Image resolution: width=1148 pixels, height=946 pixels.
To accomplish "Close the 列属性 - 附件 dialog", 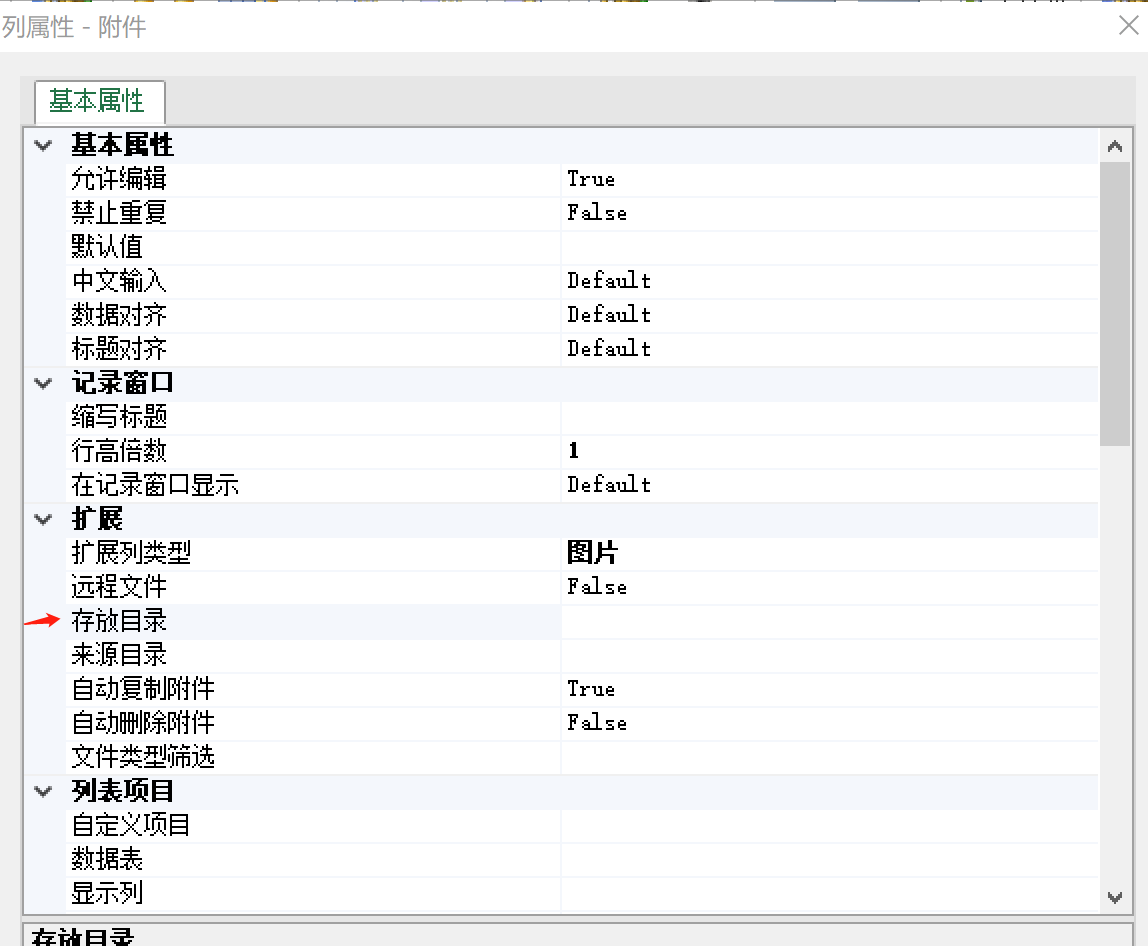I will [1128, 25].
